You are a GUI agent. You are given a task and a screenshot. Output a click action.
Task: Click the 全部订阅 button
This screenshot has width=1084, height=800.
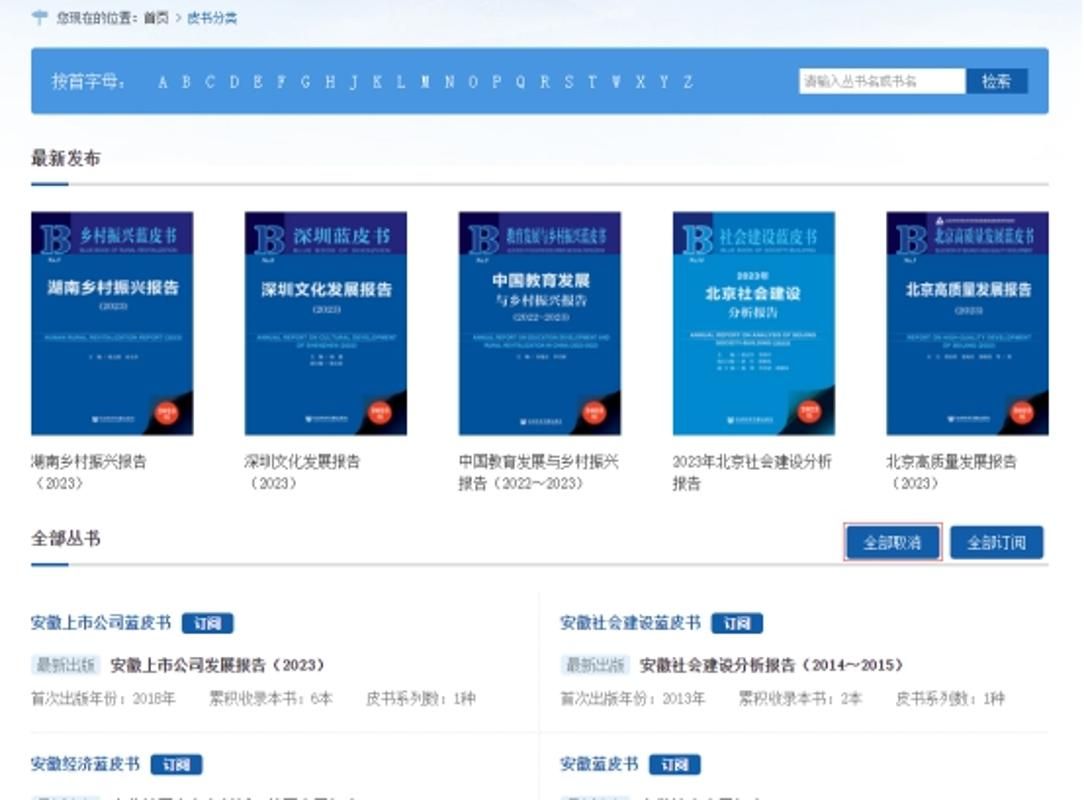996,542
